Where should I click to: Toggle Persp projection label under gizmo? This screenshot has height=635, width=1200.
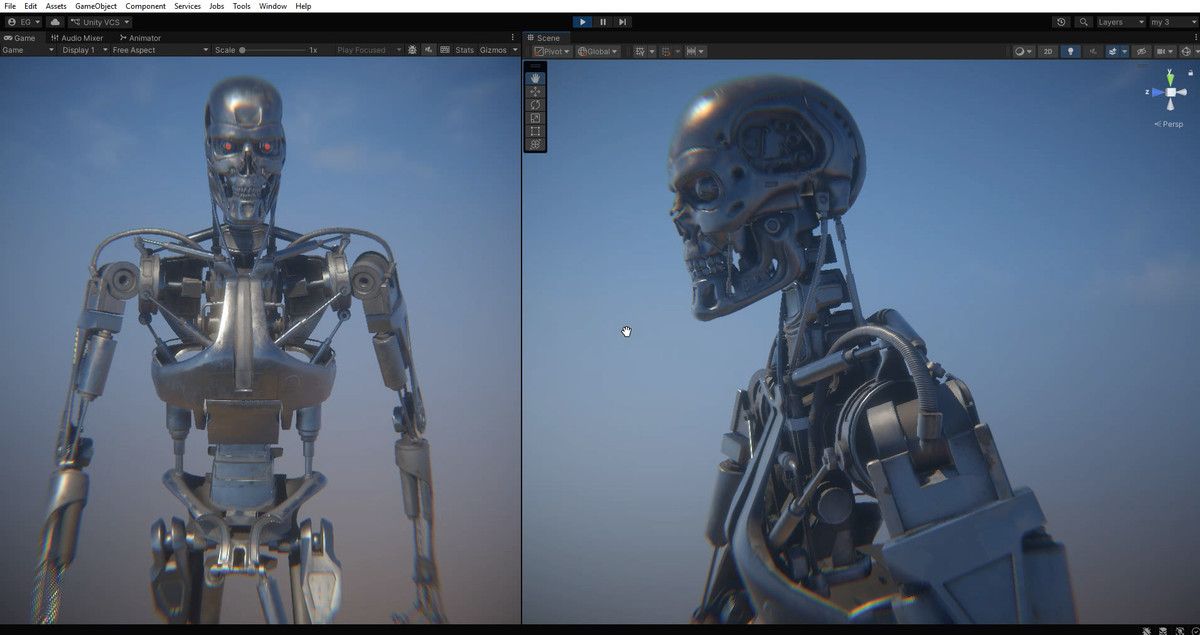(x=1170, y=124)
